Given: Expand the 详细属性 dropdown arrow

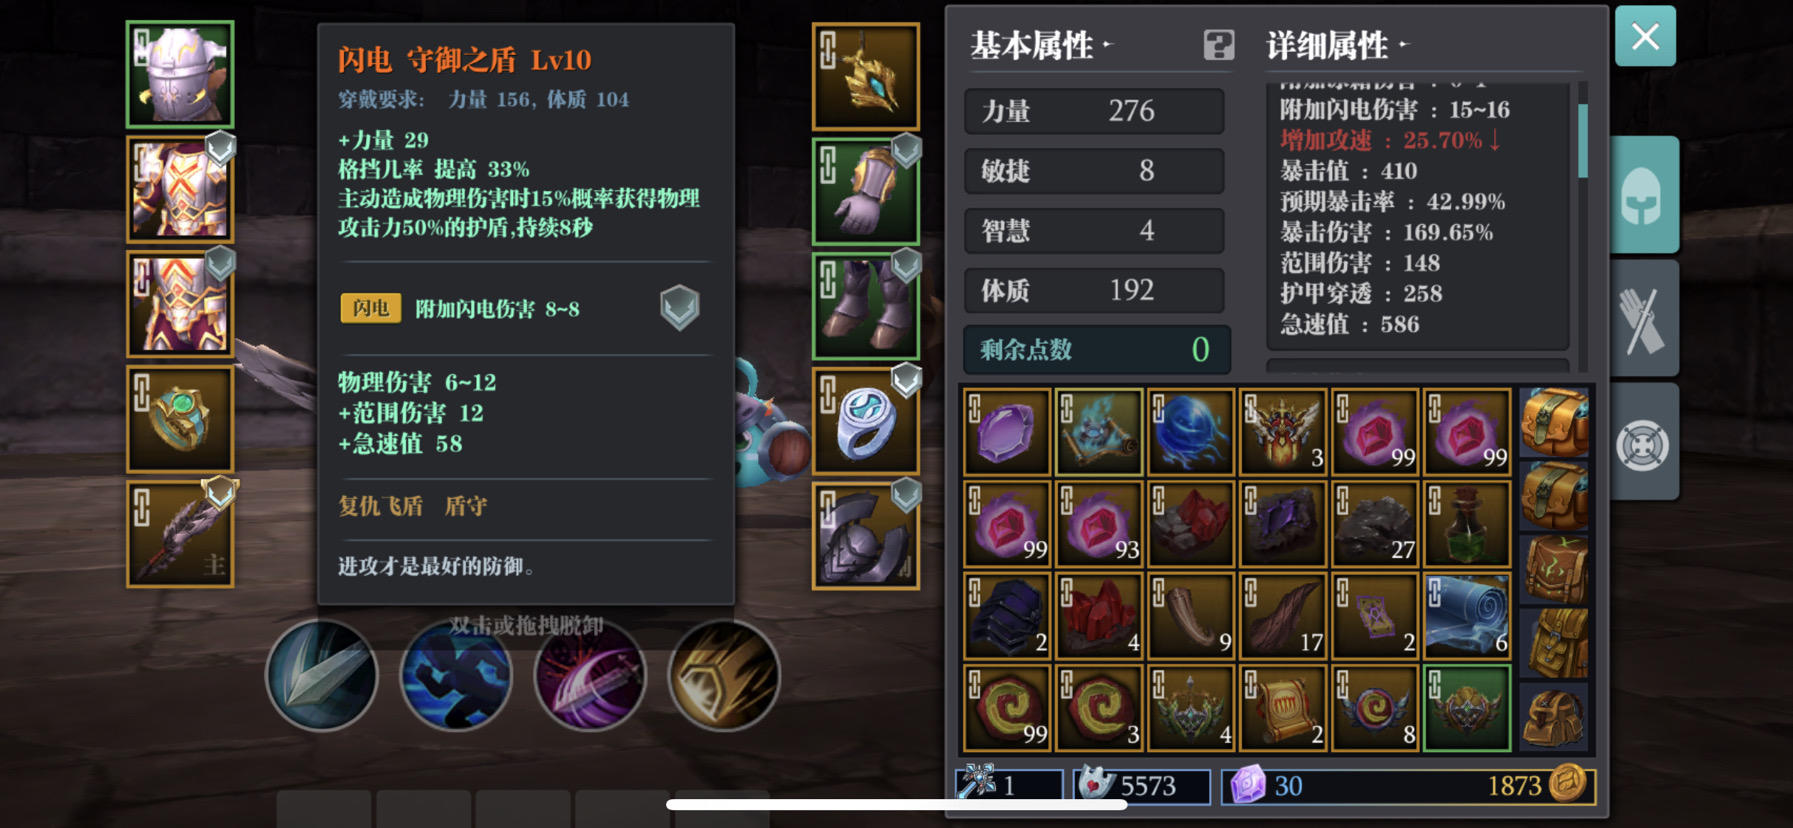Looking at the screenshot, I should (1403, 45).
